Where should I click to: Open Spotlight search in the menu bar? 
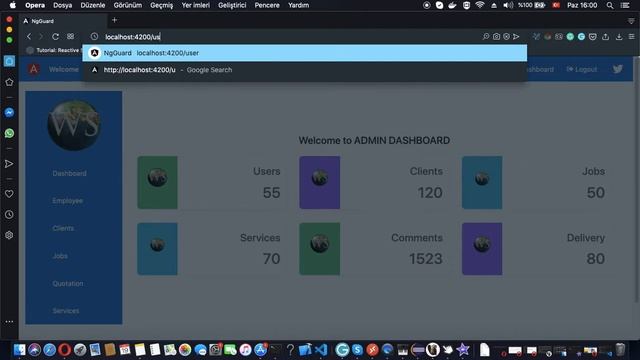coord(610,5)
